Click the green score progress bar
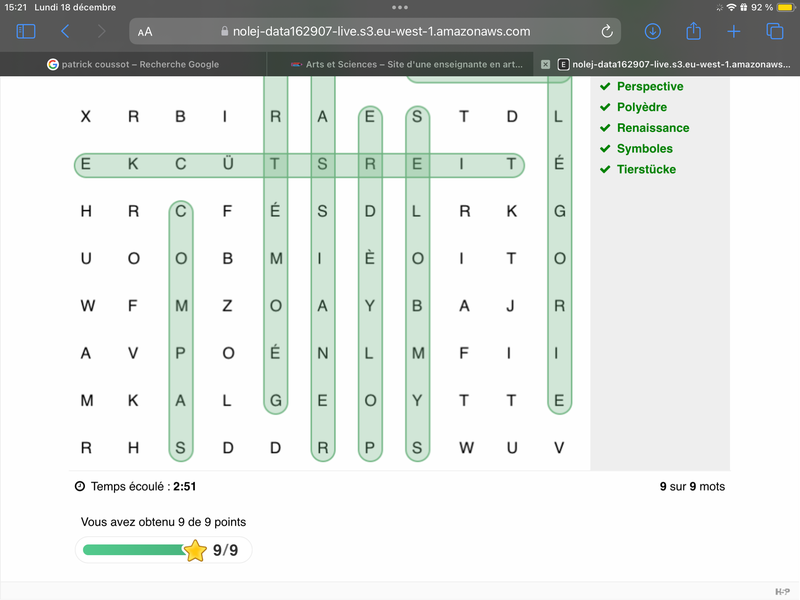This screenshot has width=800, height=600. pos(135,550)
